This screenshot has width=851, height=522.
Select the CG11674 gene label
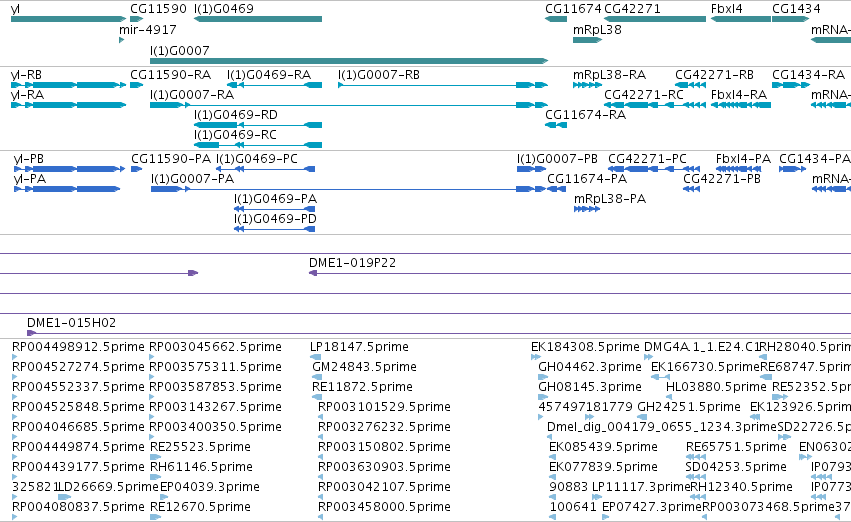(x=573, y=9)
